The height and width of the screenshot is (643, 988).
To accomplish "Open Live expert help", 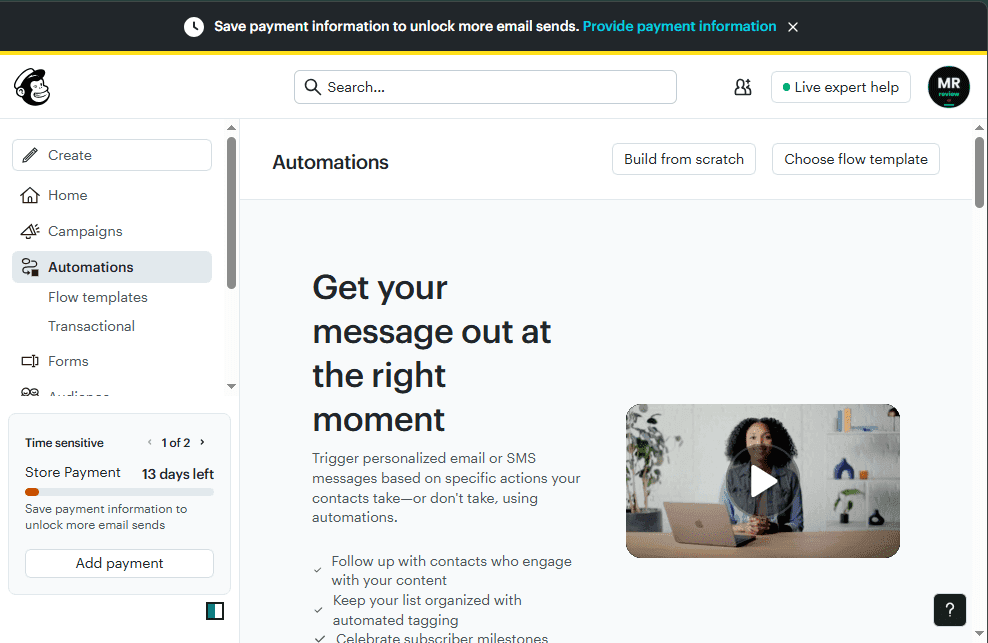I will [841, 87].
